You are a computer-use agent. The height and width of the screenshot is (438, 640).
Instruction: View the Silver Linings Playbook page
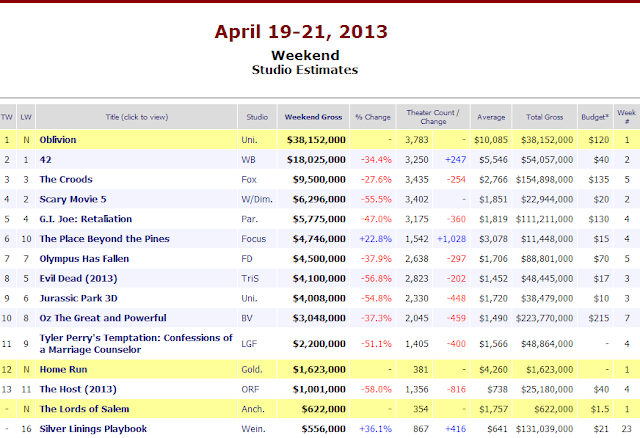tap(93, 428)
